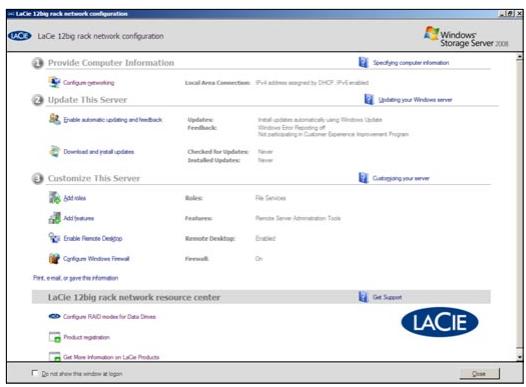The height and width of the screenshot is (387, 526).
Task: Click LaCie 12big rack network resource center heading
Action: point(134,297)
